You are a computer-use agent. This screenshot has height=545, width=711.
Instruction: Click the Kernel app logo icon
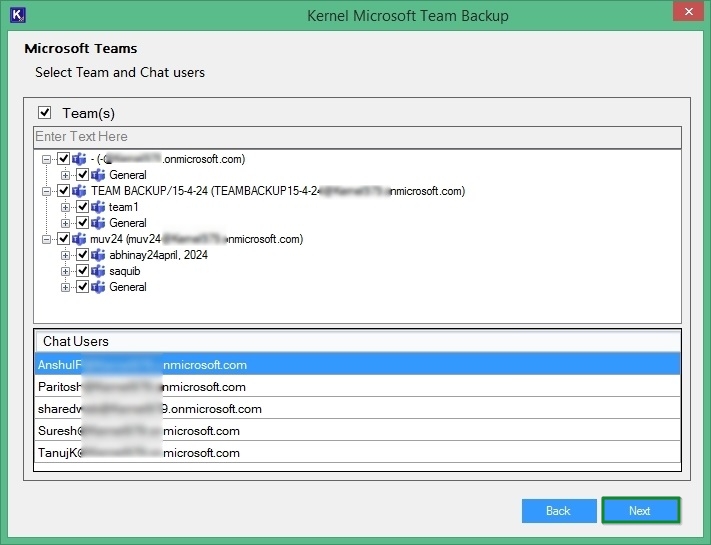[17, 15]
